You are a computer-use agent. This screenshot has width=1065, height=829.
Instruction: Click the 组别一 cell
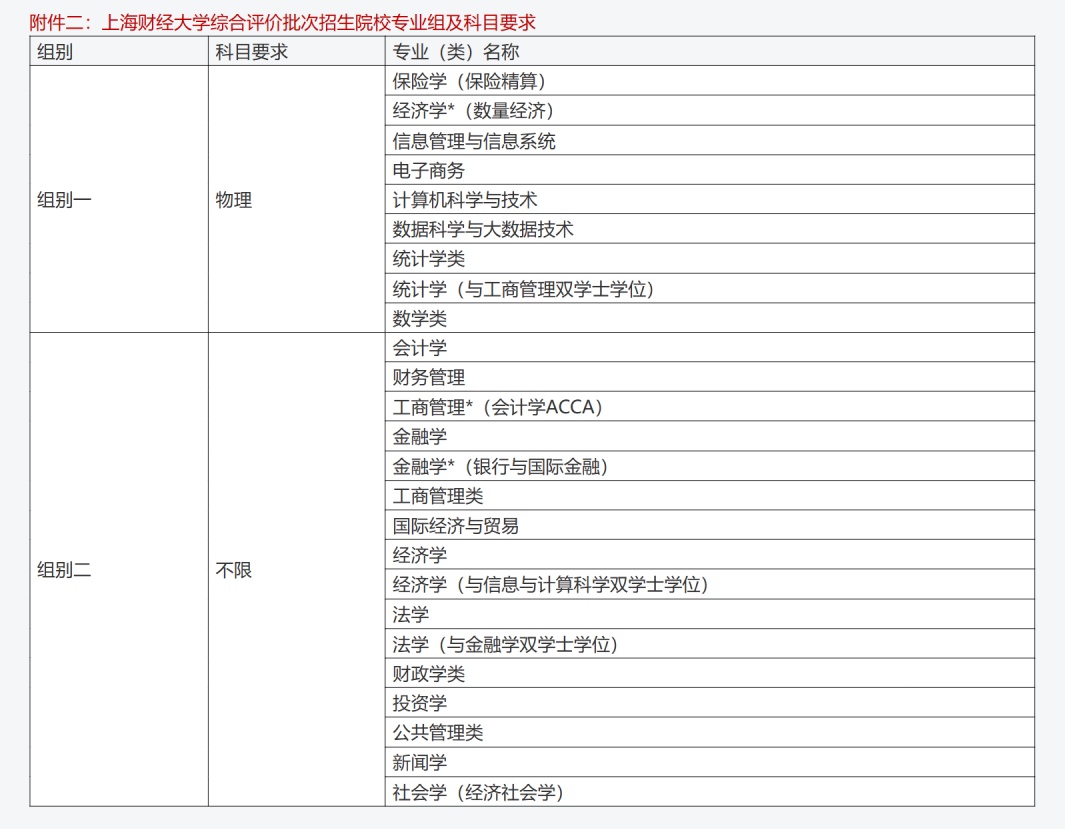(x=119, y=200)
